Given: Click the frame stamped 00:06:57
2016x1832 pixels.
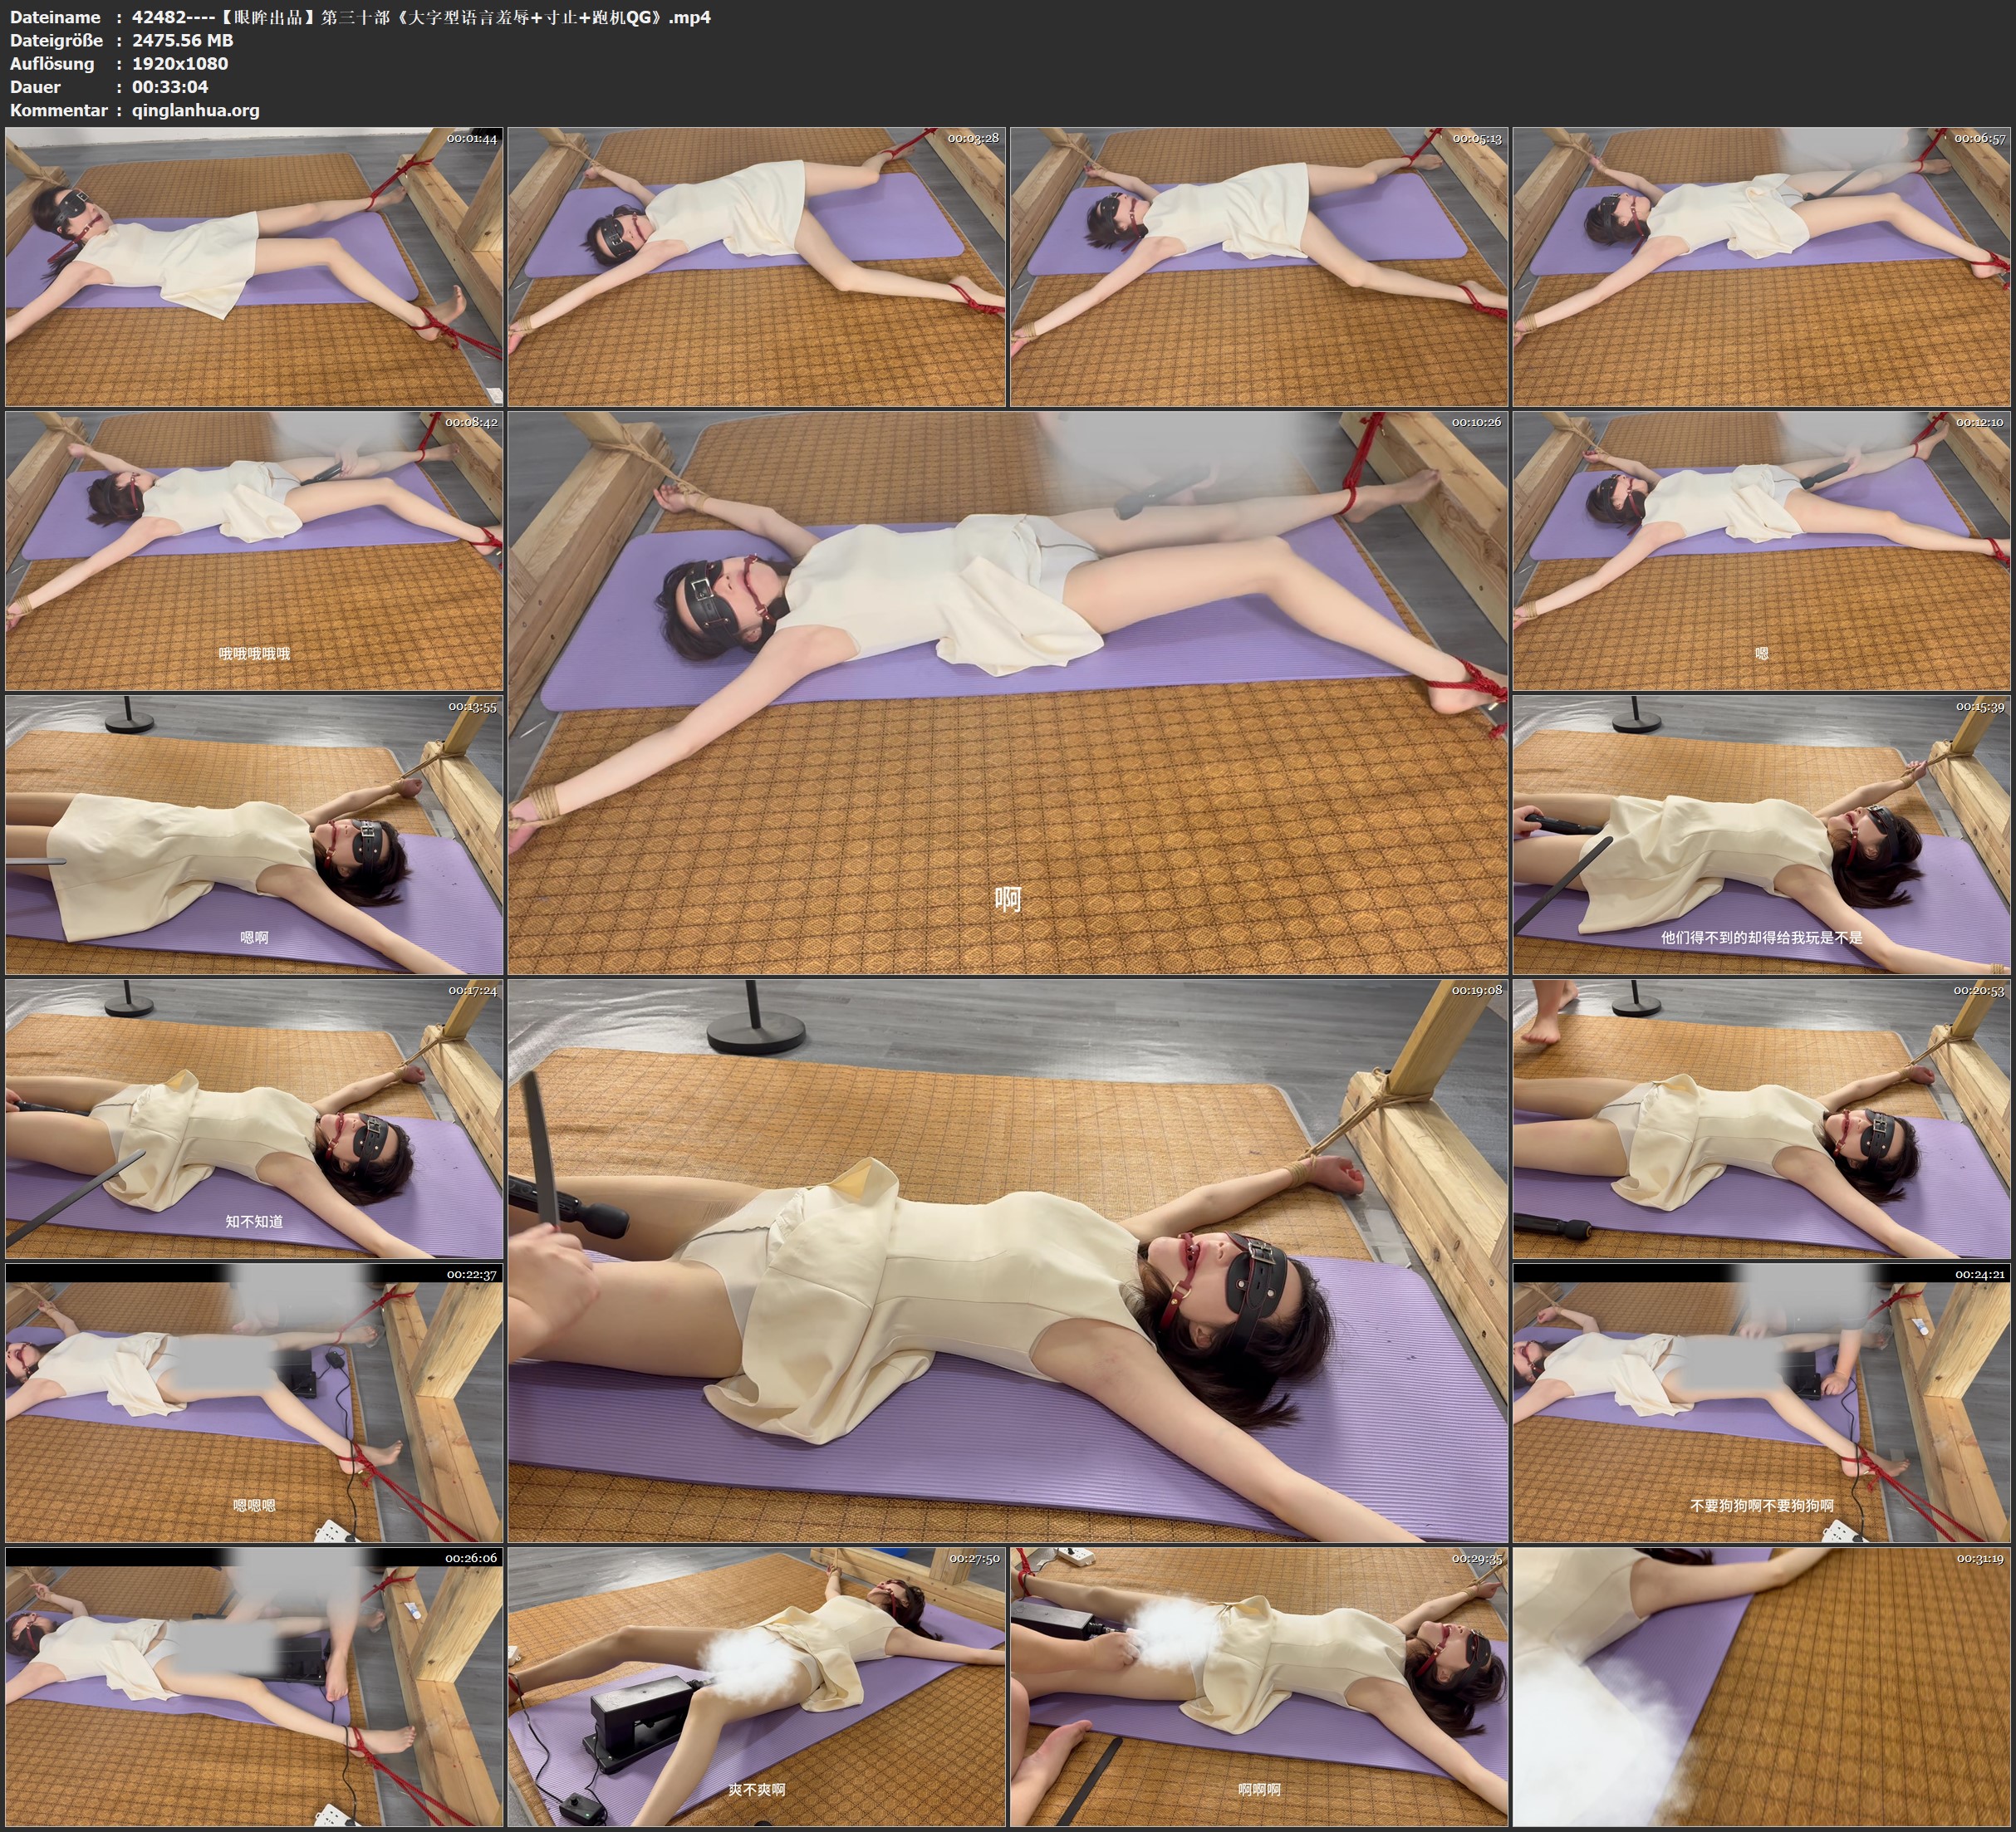Looking at the screenshot, I should click(1761, 267).
